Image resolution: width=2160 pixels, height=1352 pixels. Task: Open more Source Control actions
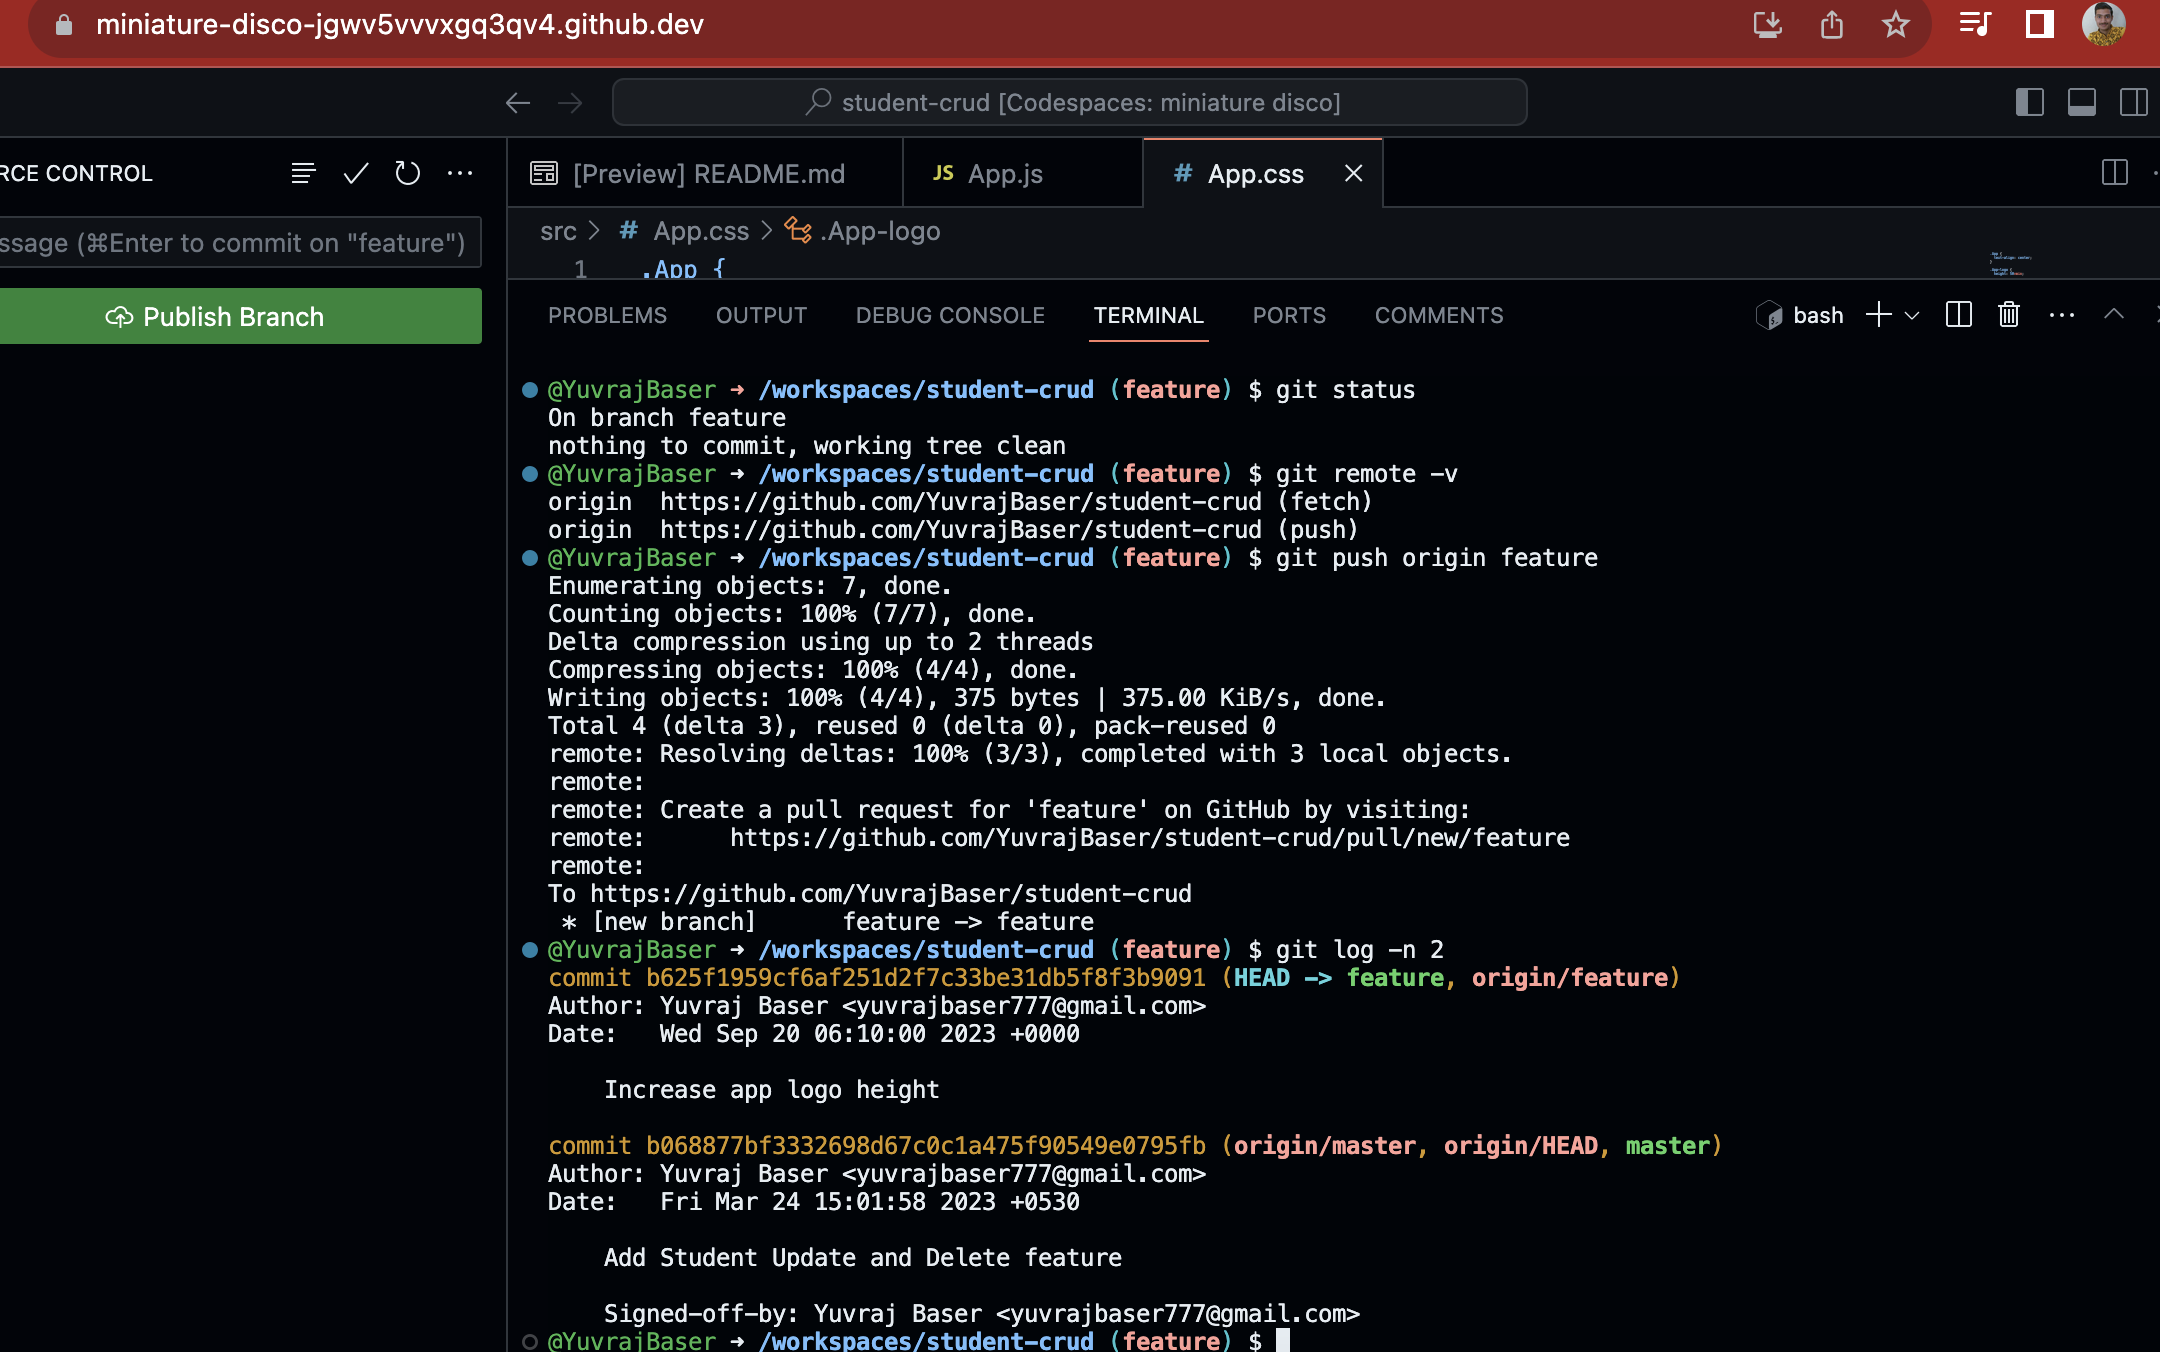click(x=460, y=173)
